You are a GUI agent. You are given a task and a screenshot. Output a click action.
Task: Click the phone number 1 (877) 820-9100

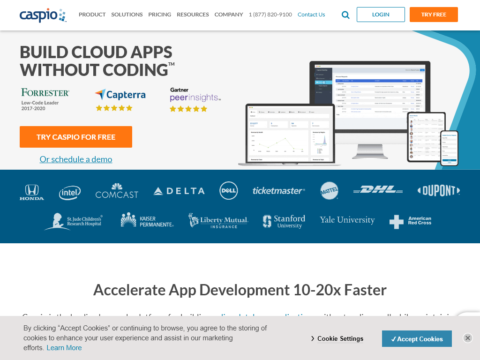(270, 15)
